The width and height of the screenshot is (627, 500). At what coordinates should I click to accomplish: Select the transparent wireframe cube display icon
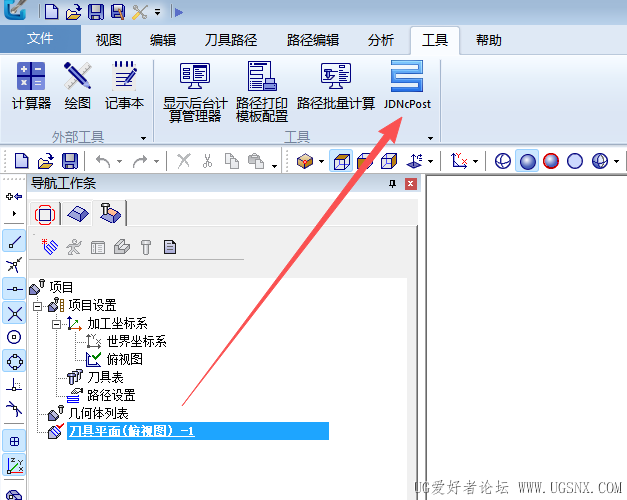[389, 161]
